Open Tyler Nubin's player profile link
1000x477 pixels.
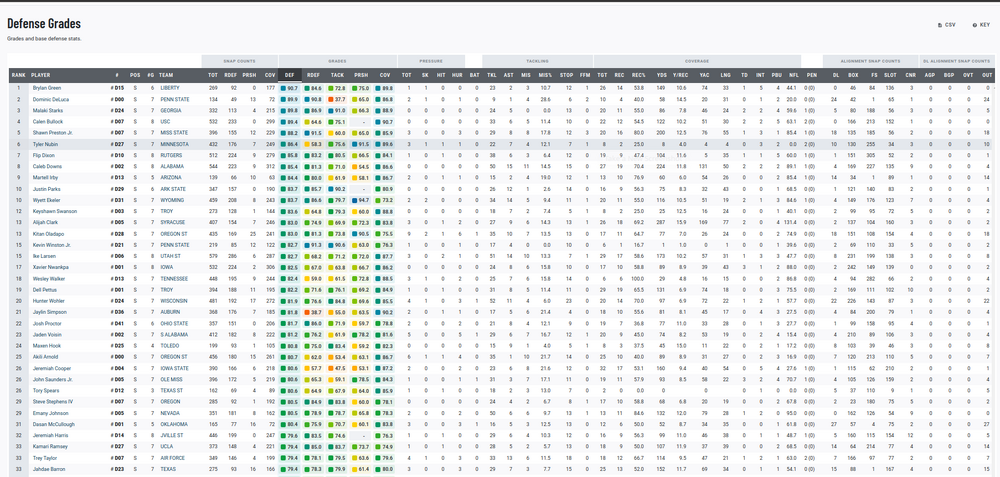[45, 144]
